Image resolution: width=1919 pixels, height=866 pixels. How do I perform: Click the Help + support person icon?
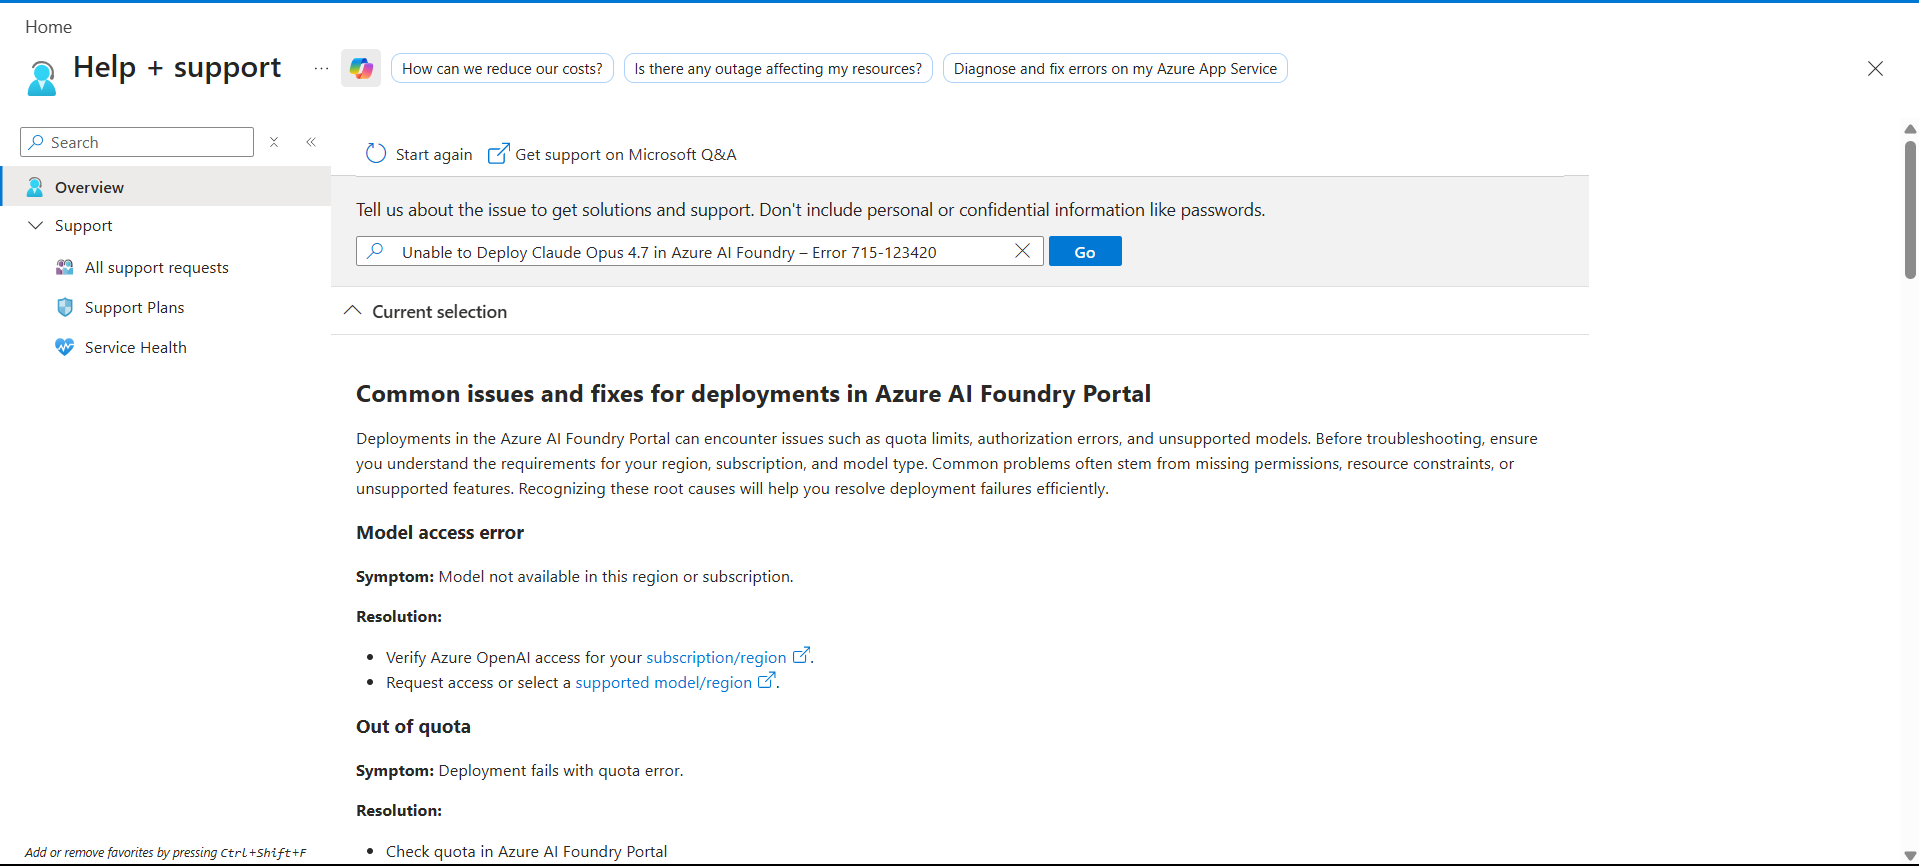point(42,78)
